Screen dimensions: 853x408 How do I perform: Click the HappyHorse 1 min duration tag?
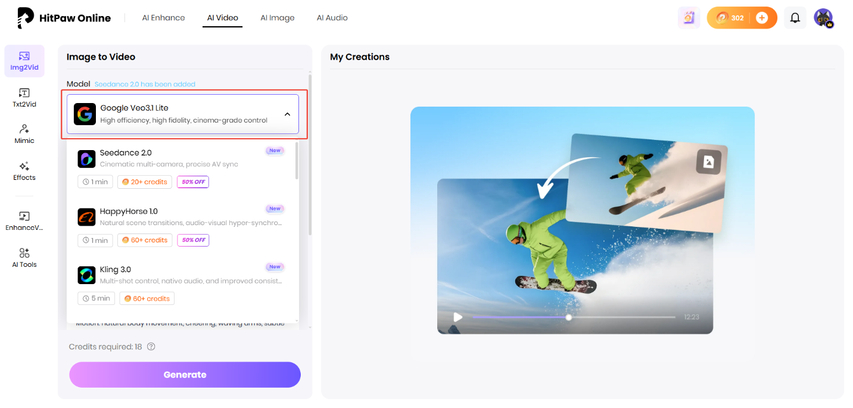(95, 240)
